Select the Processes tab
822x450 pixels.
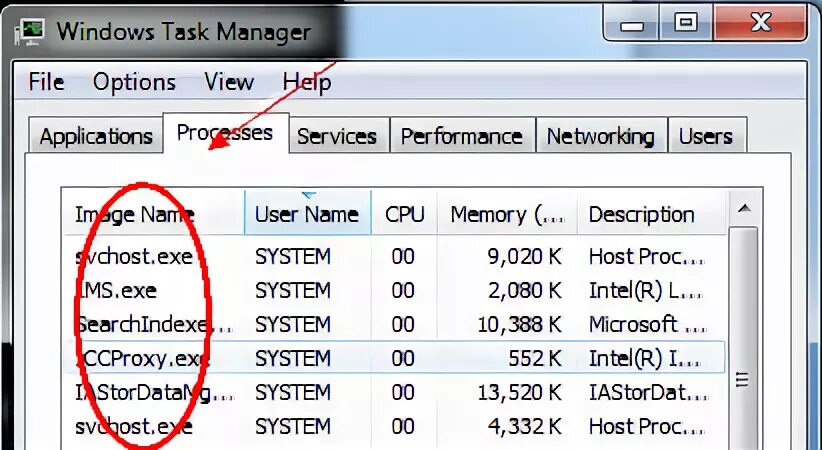(x=225, y=133)
